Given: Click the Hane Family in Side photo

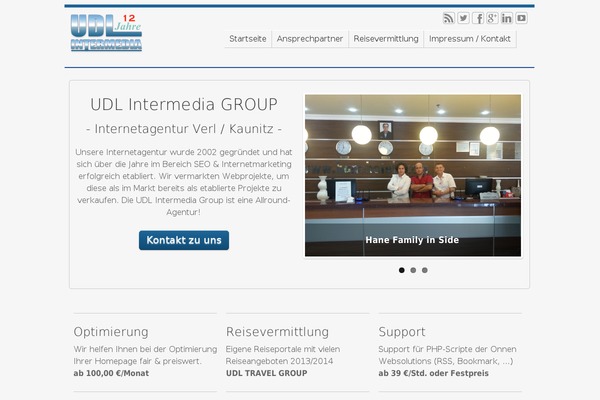Looking at the screenshot, I should [x=413, y=175].
